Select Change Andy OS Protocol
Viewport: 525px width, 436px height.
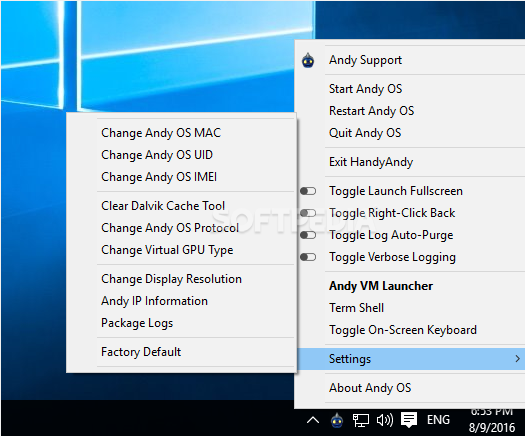[170, 228]
